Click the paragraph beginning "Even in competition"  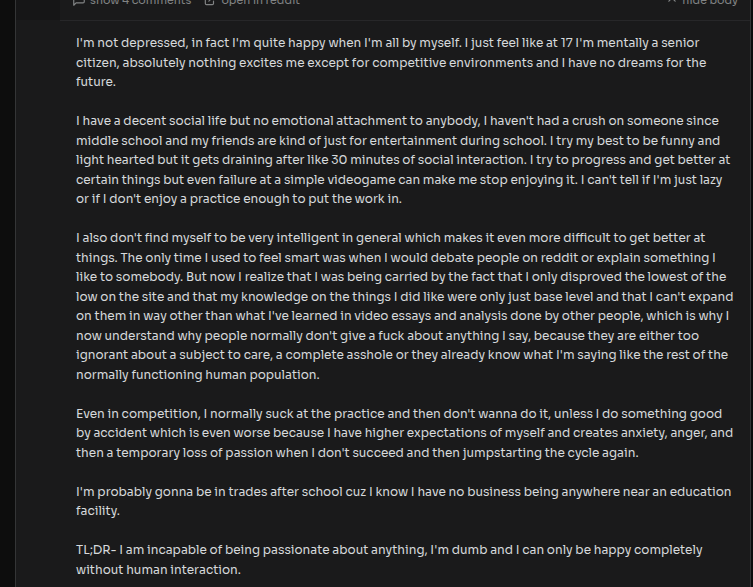[x=404, y=433]
